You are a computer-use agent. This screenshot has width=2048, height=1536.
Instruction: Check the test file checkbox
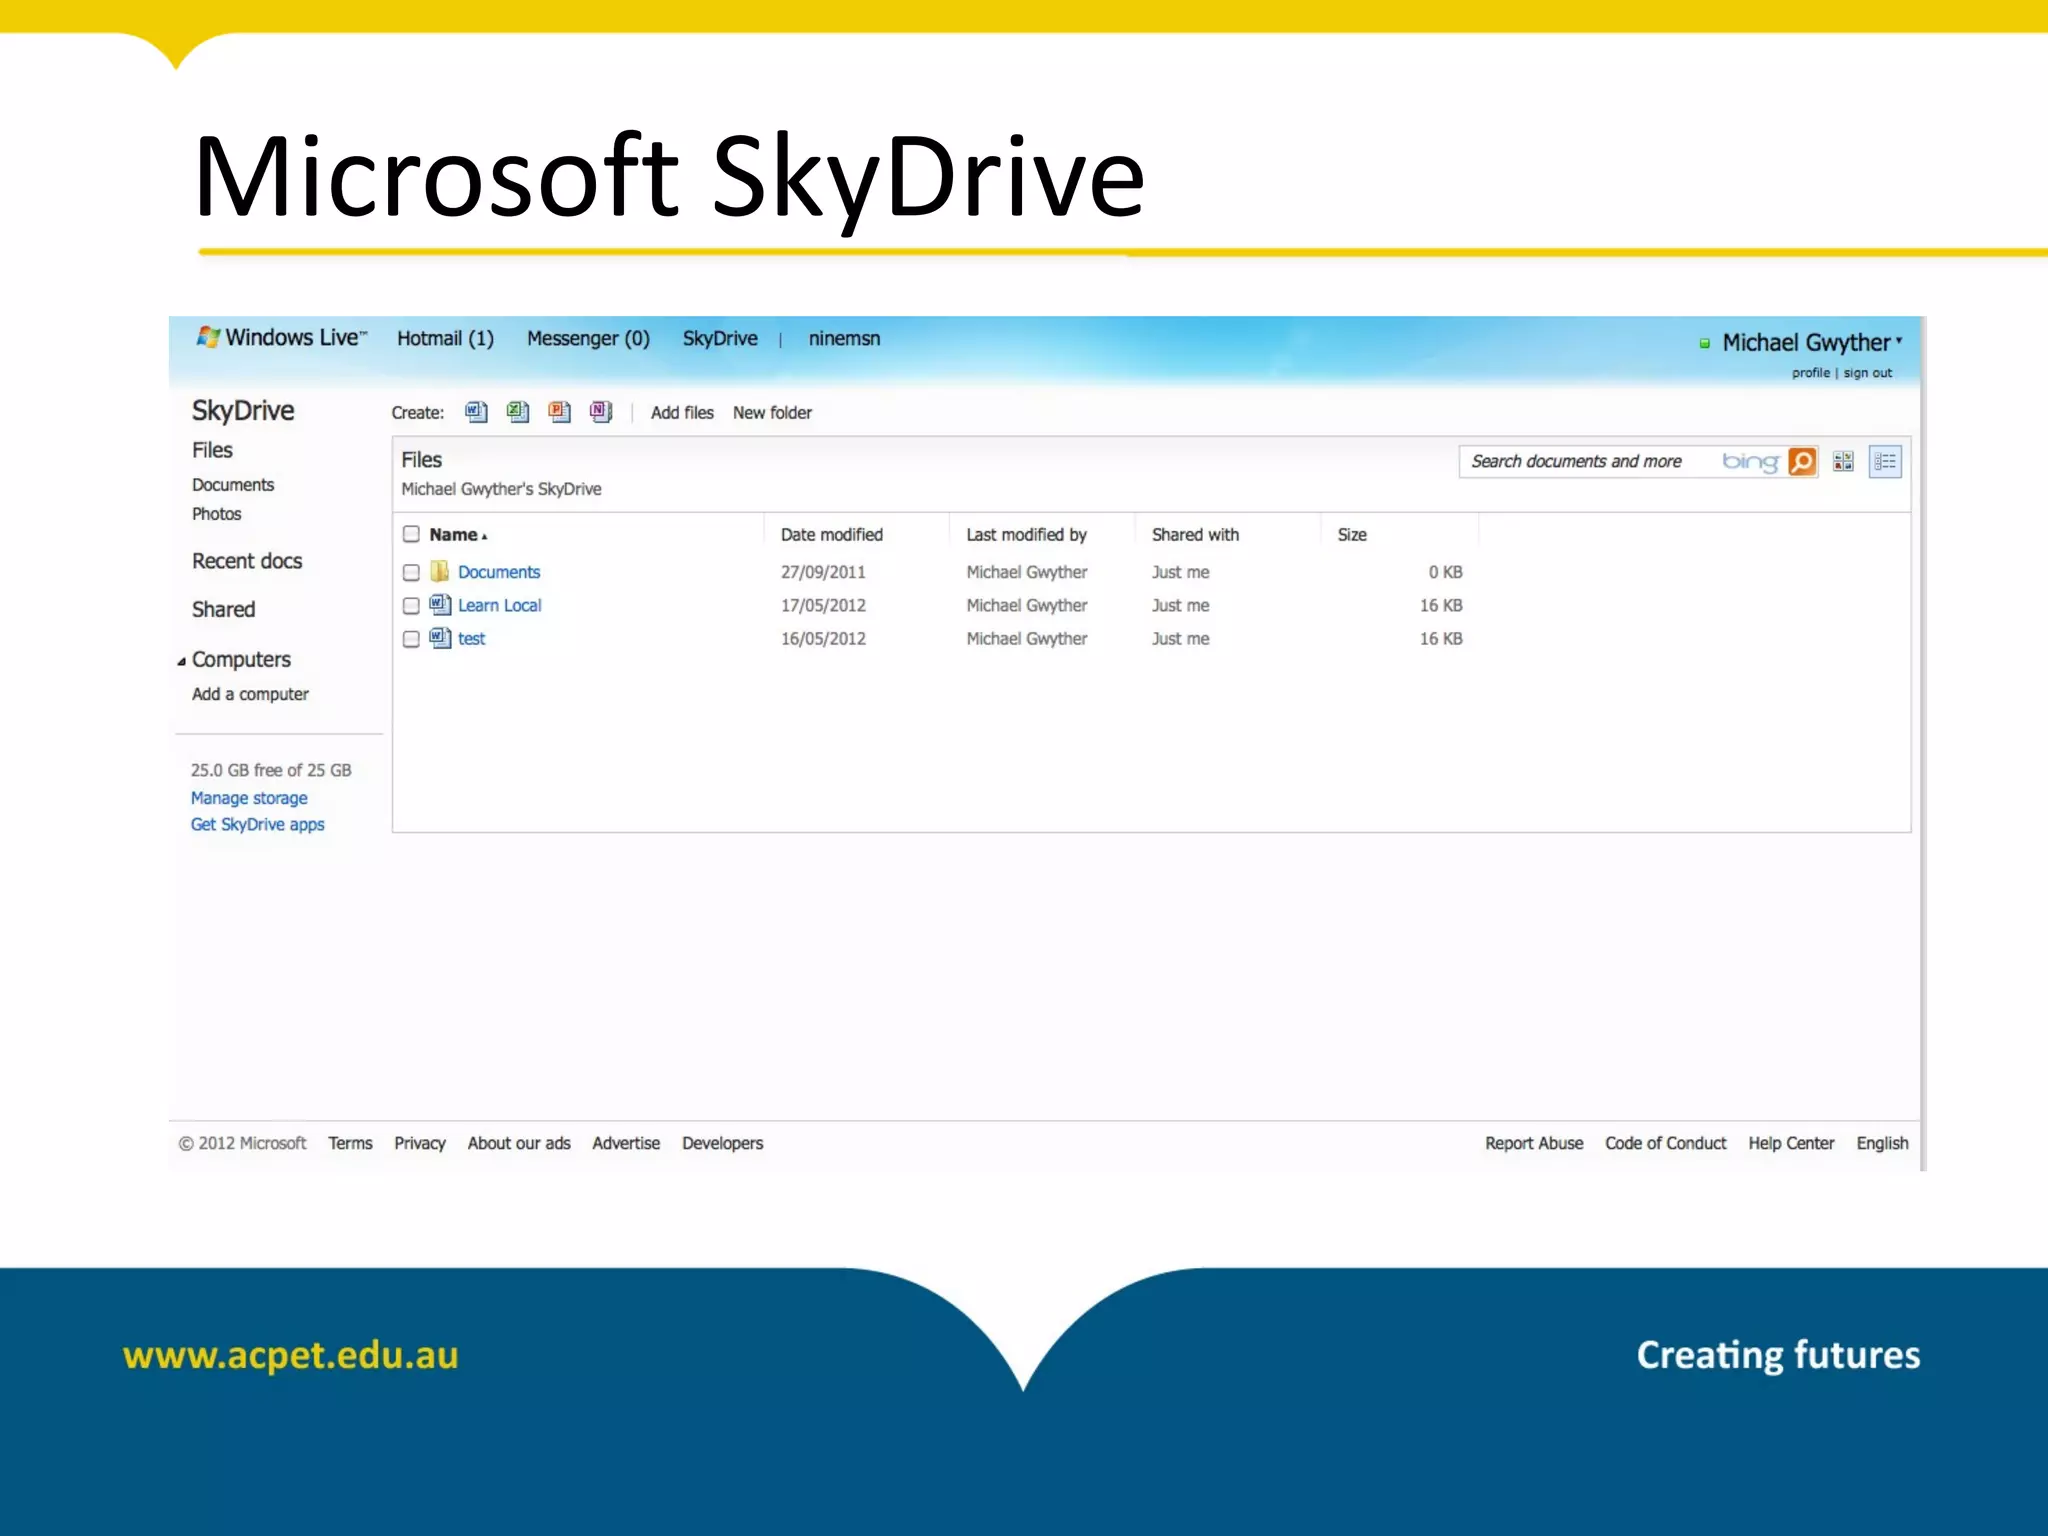411,639
